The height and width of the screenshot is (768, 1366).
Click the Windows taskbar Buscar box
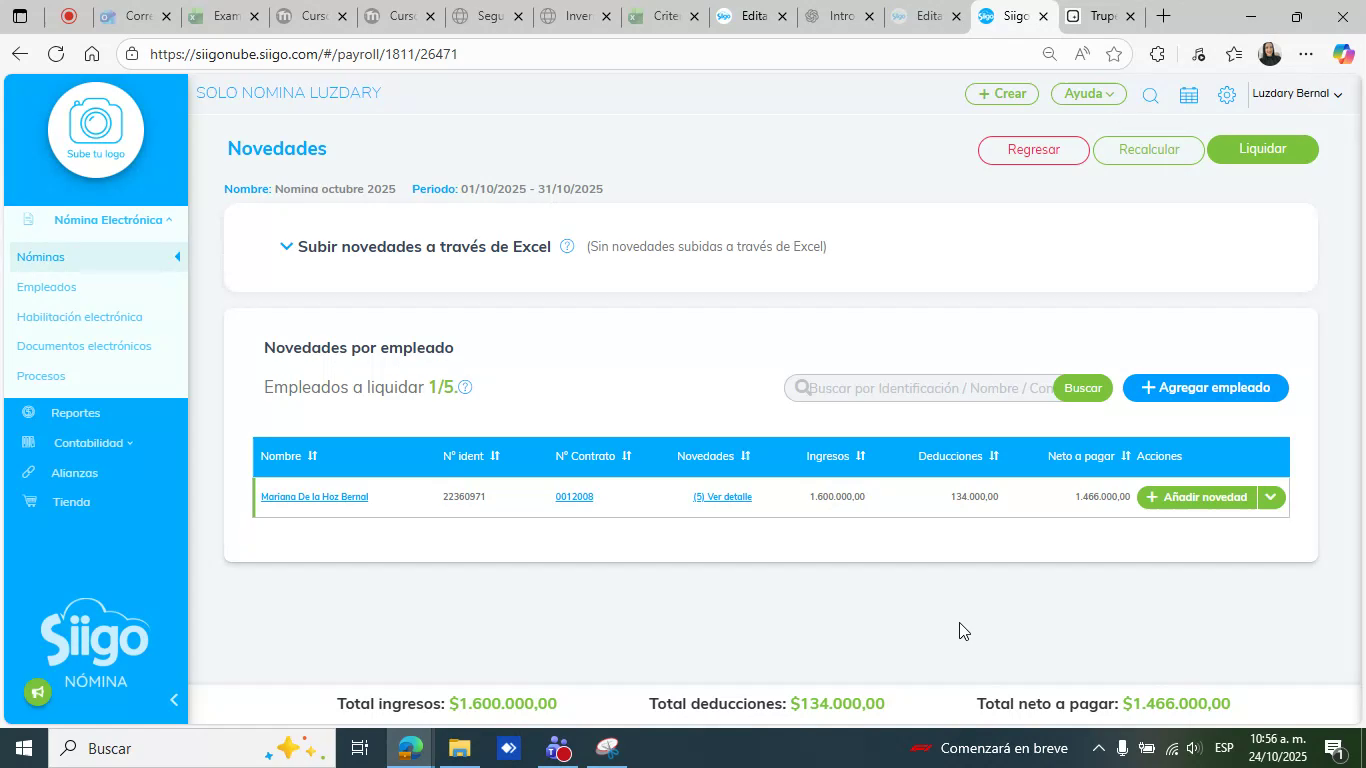pyautogui.click(x=190, y=748)
